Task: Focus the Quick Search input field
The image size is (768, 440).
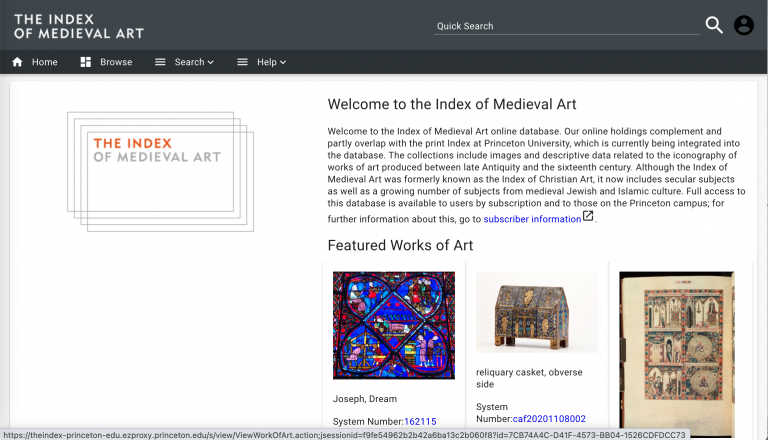Action: (567, 26)
